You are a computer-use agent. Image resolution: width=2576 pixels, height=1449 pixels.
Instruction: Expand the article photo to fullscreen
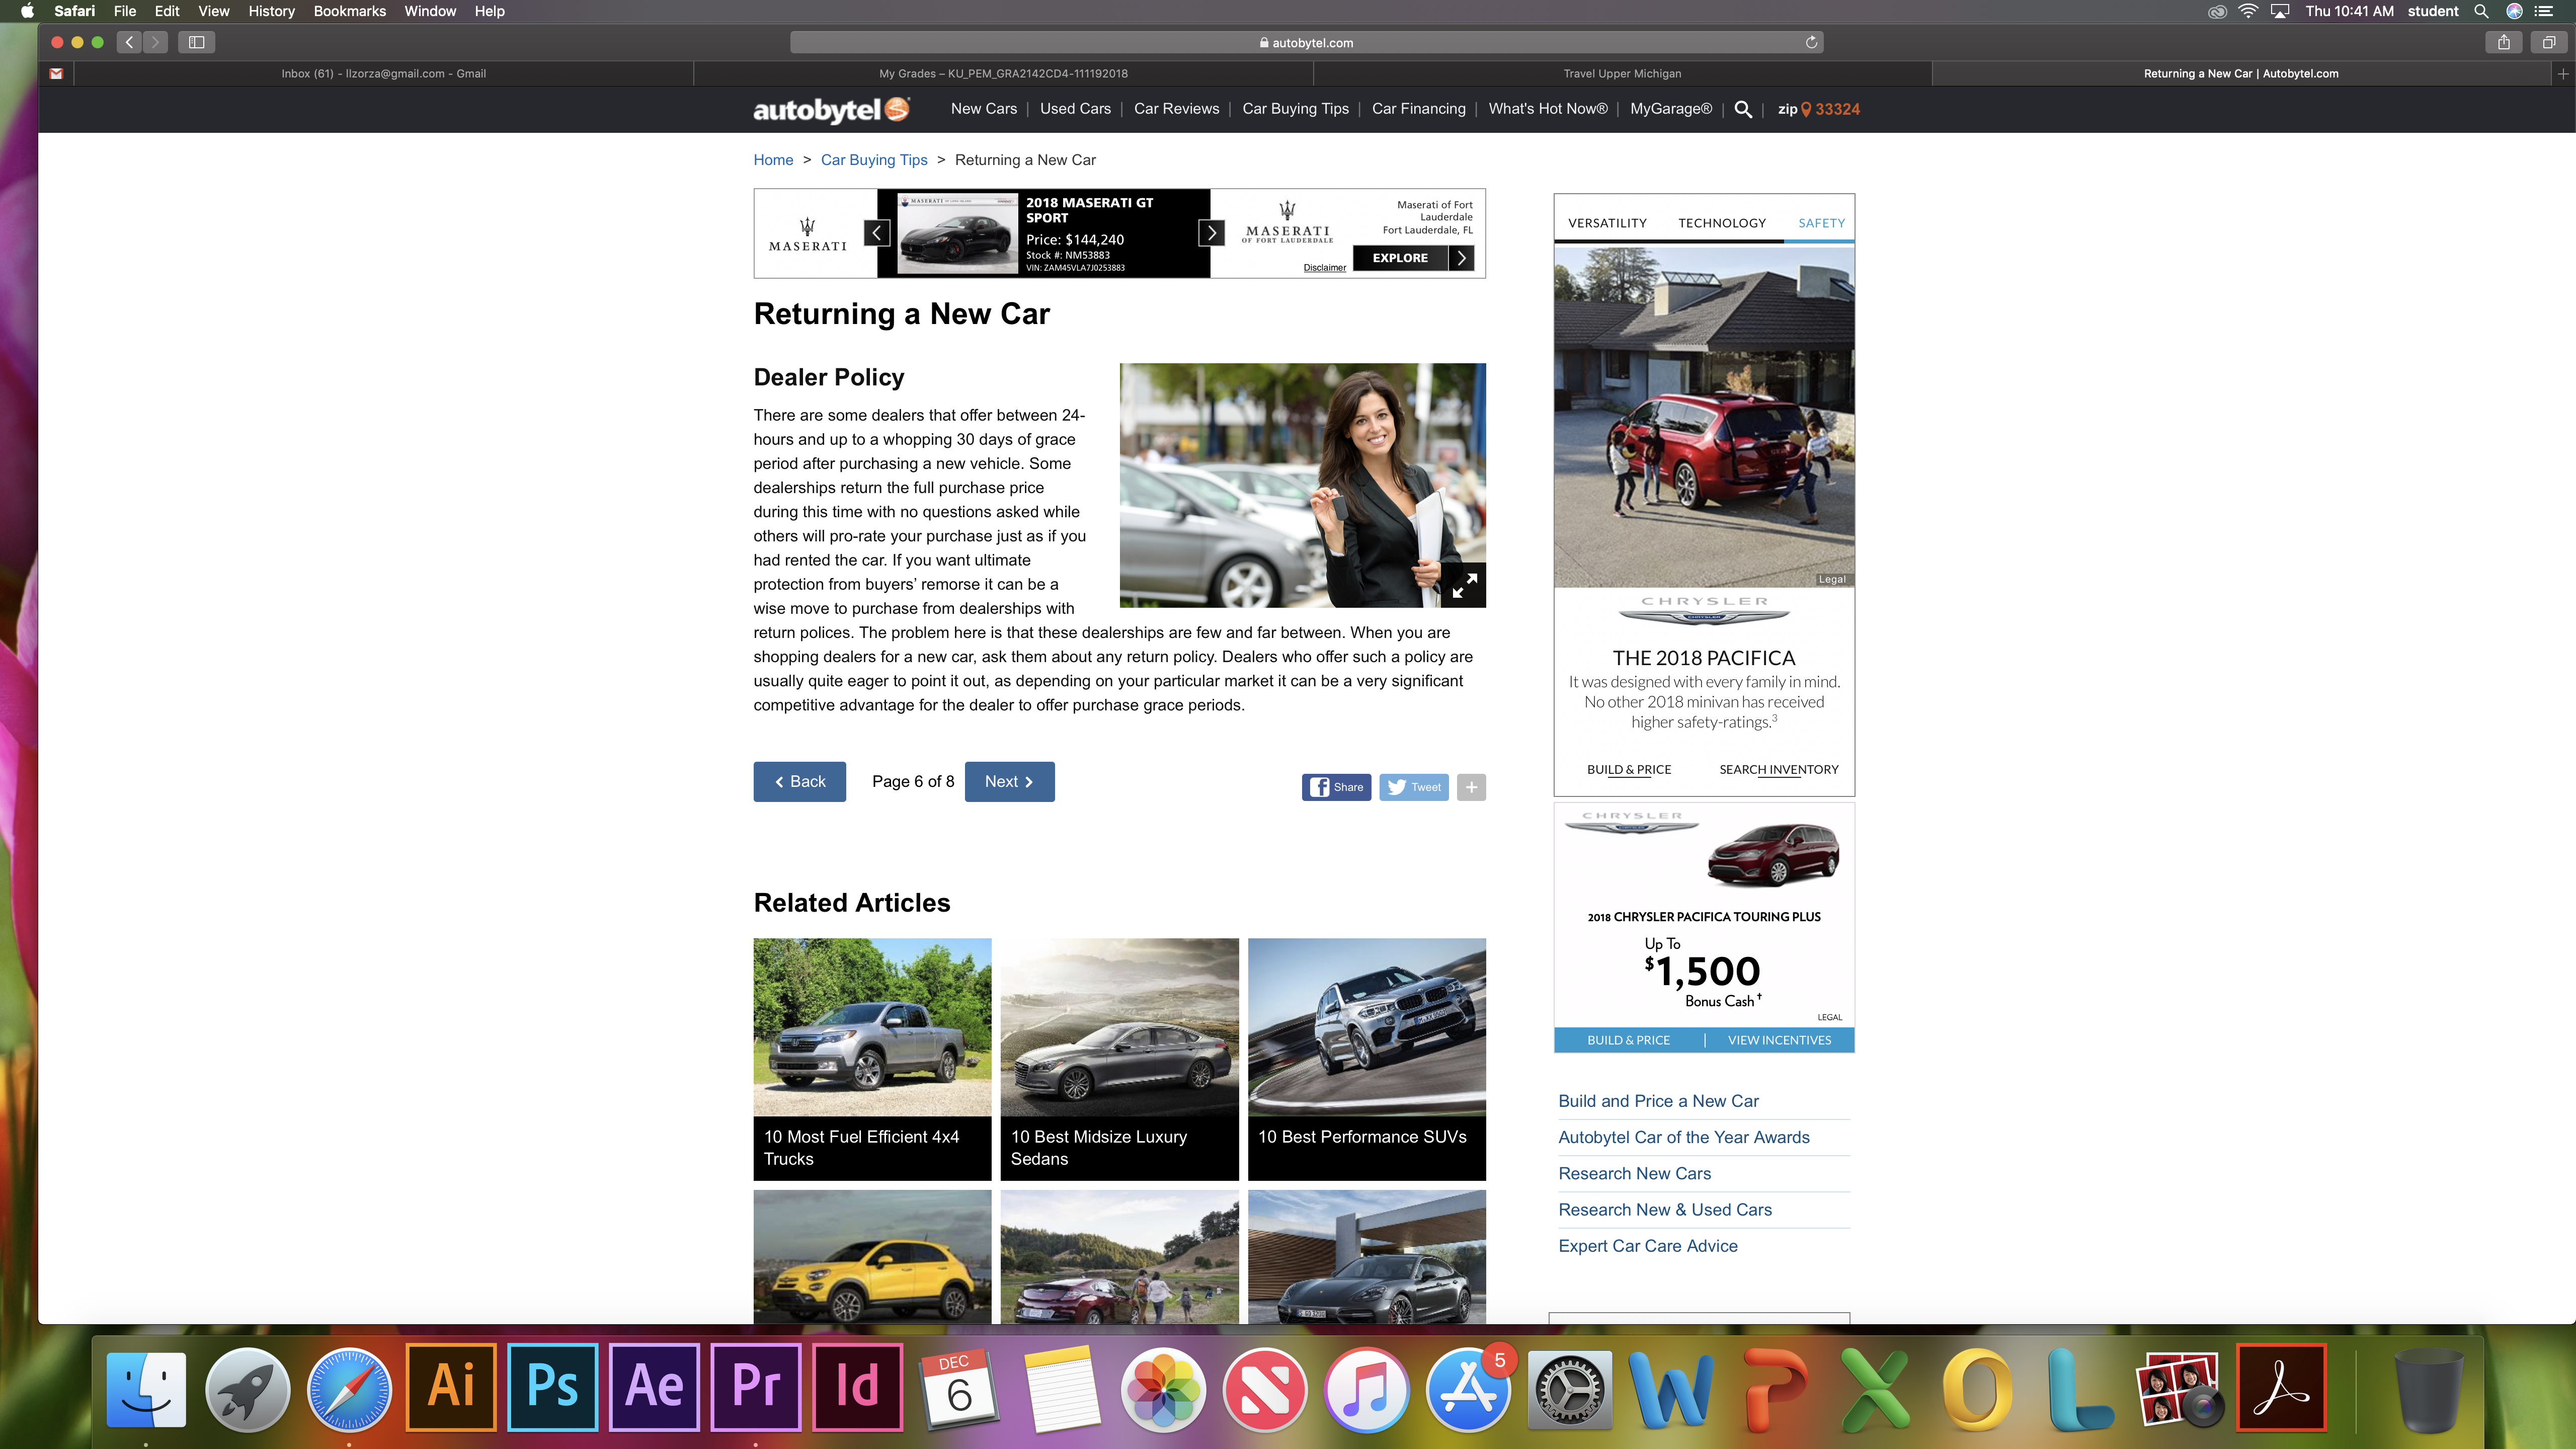coord(1464,586)
